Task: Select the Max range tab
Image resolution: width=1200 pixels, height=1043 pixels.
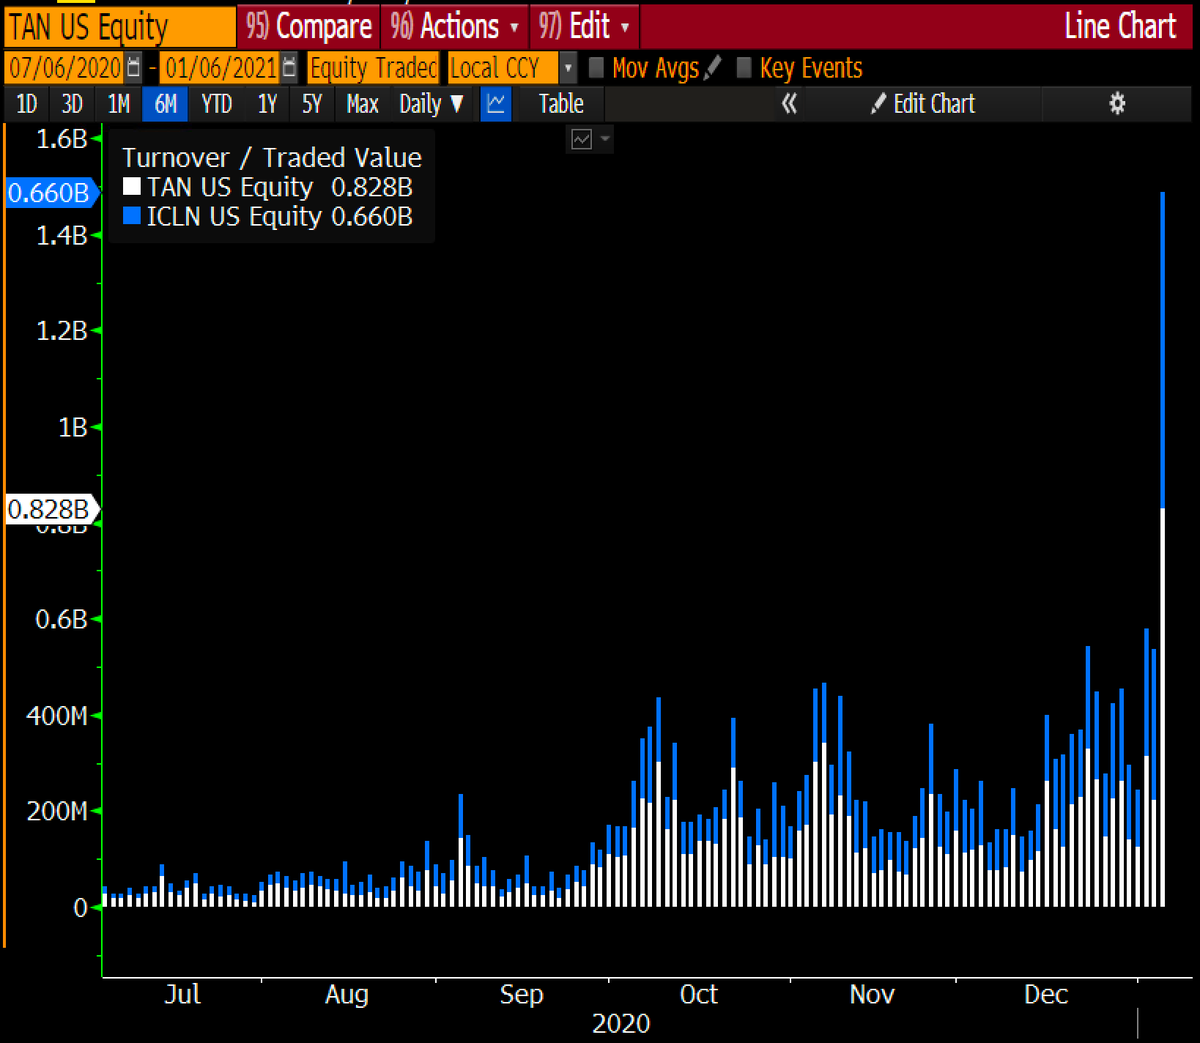Action: click(362, 104)
